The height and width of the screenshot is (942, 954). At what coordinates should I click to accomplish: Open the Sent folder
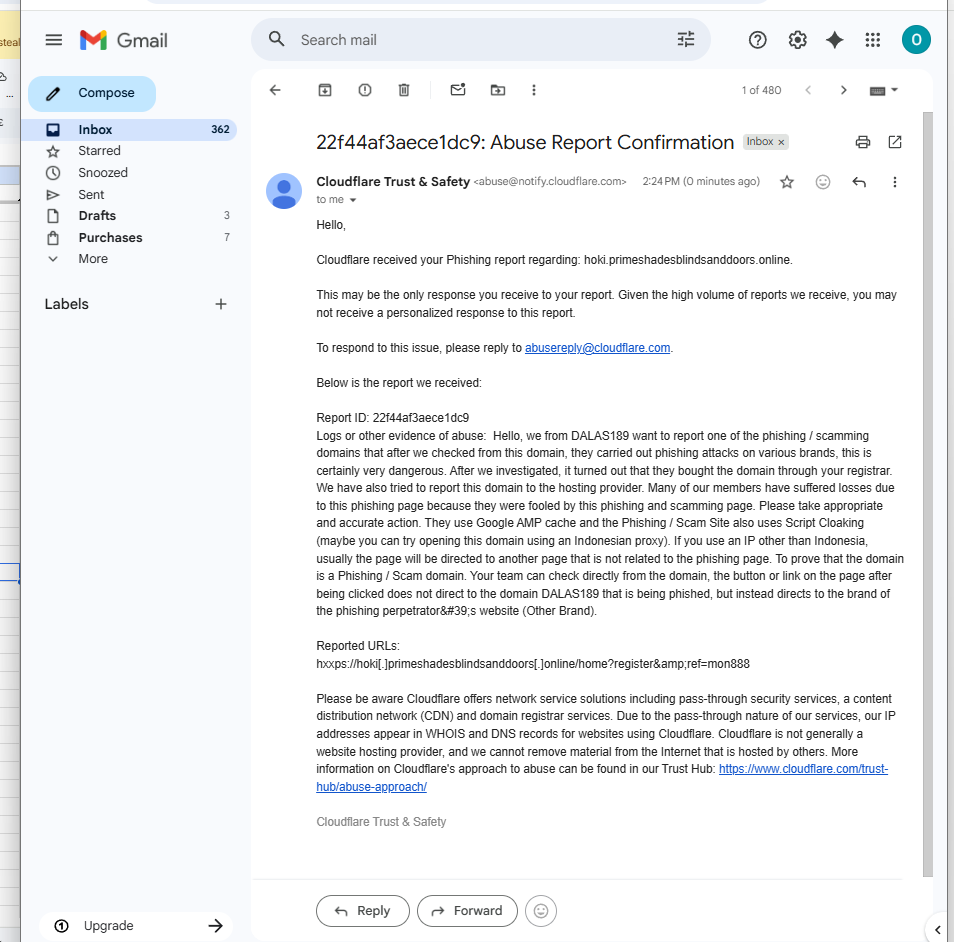(x=129, y=195)
